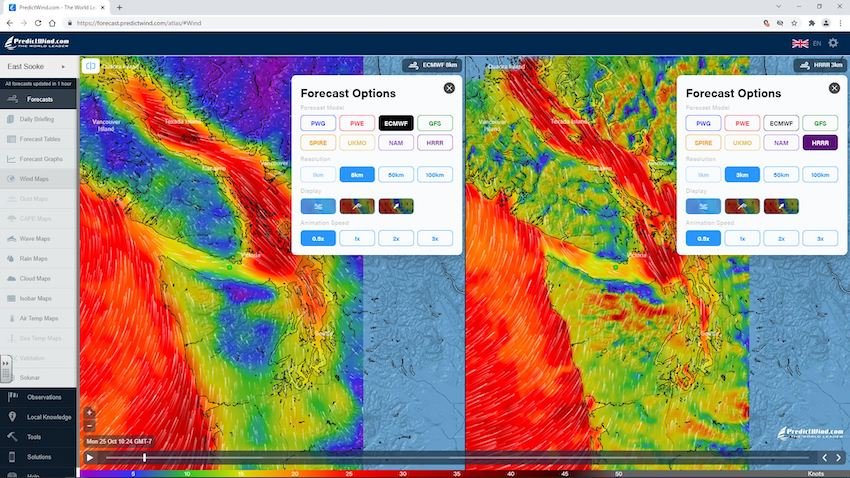Click the browser address bar
This screenshot has height=478, width=850.
tap(412, 23)
